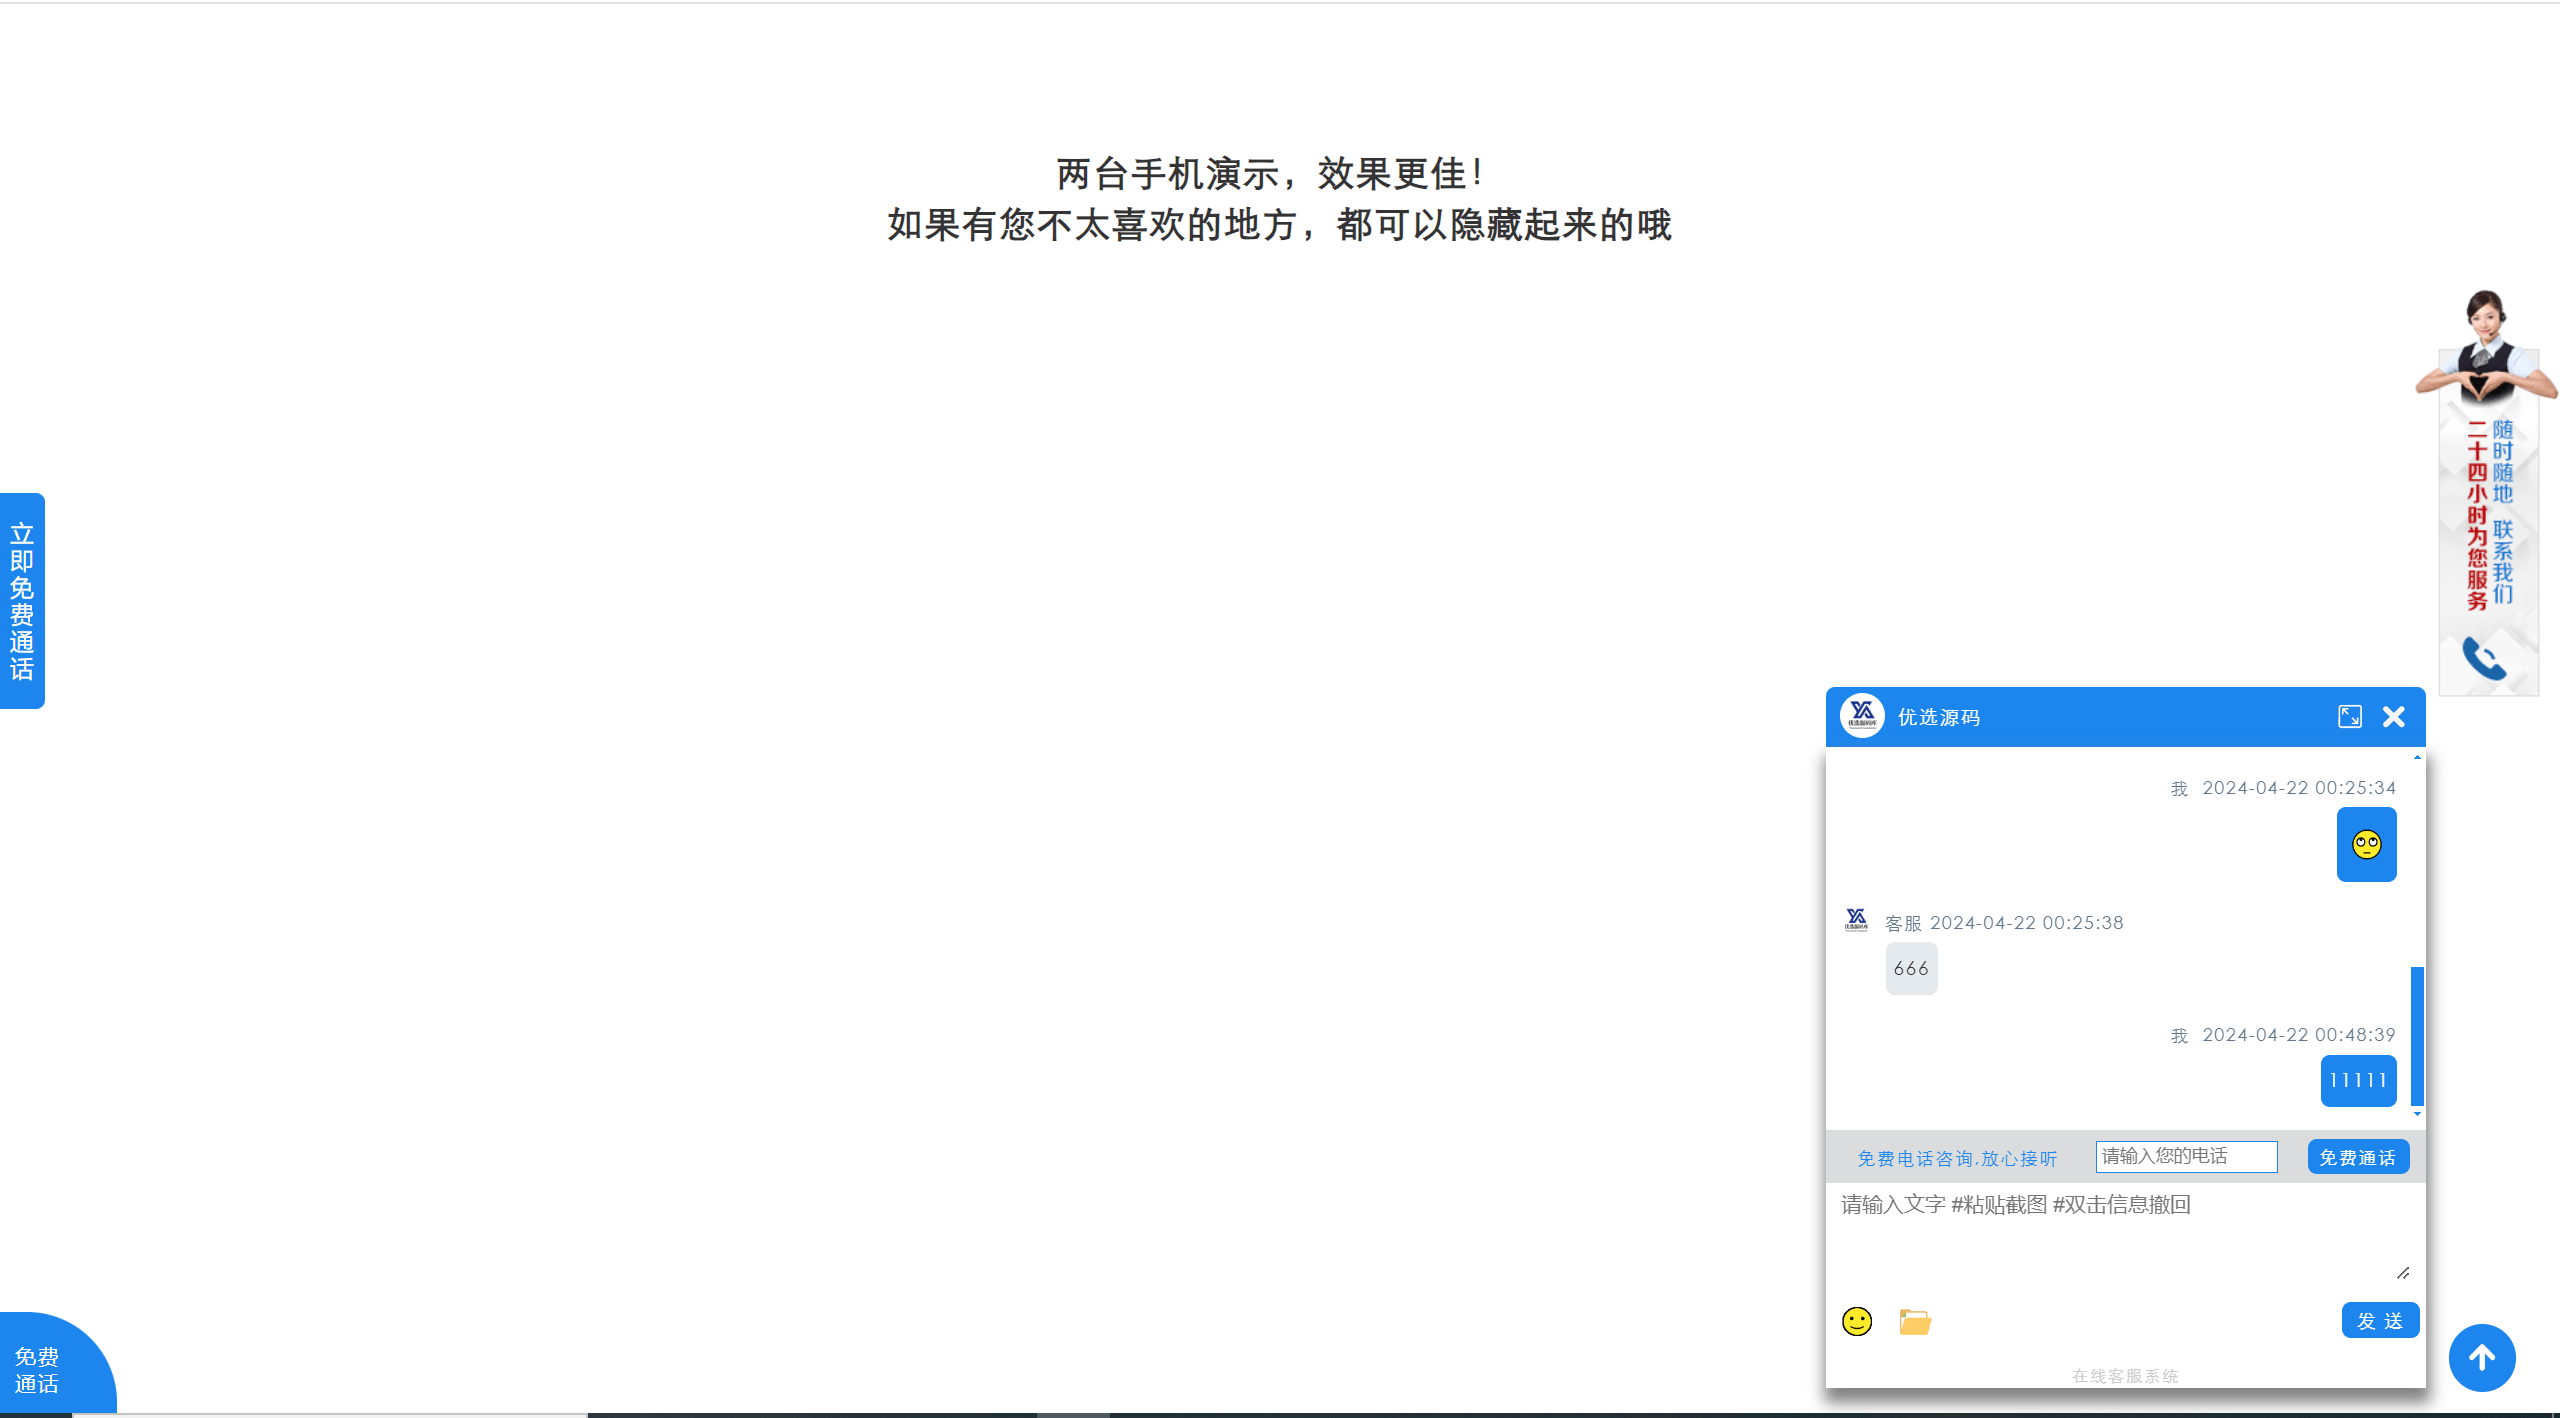Click the 优选源码 logo avatar in chat header
Image resolution: width=2560 pixels, height=1418 pixels.
[x=1862, y=716]
